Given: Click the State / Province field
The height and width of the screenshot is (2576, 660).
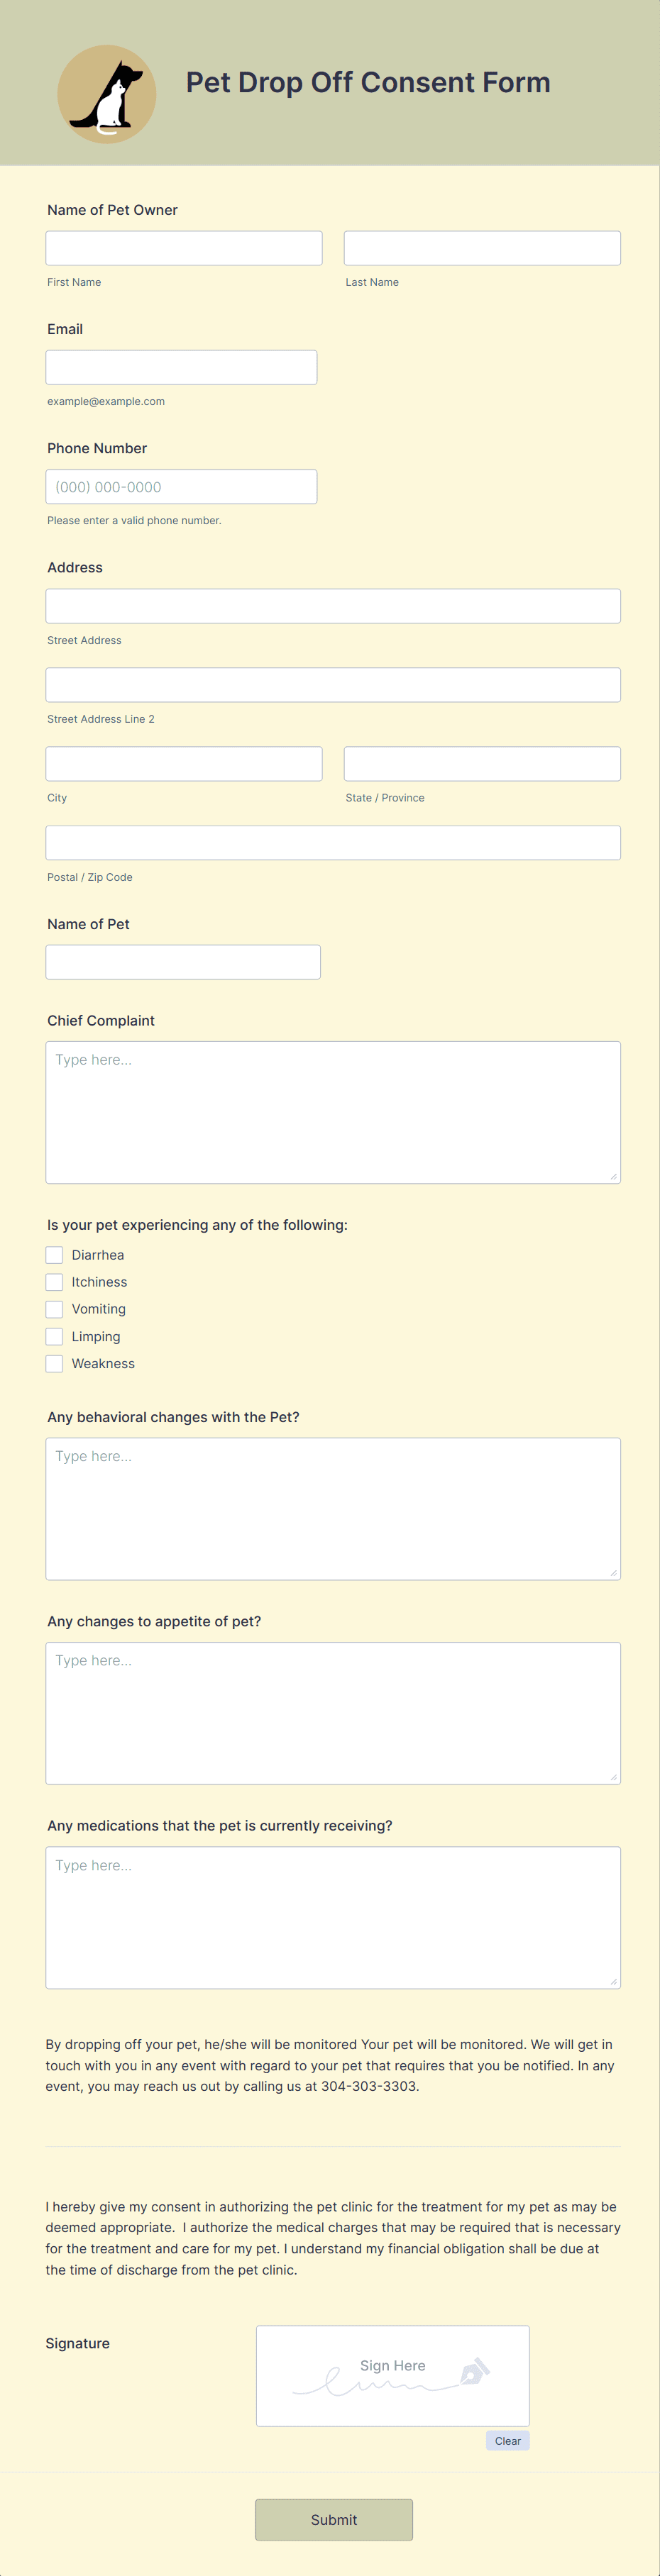Looking at the screenshot, I should 482,763.
